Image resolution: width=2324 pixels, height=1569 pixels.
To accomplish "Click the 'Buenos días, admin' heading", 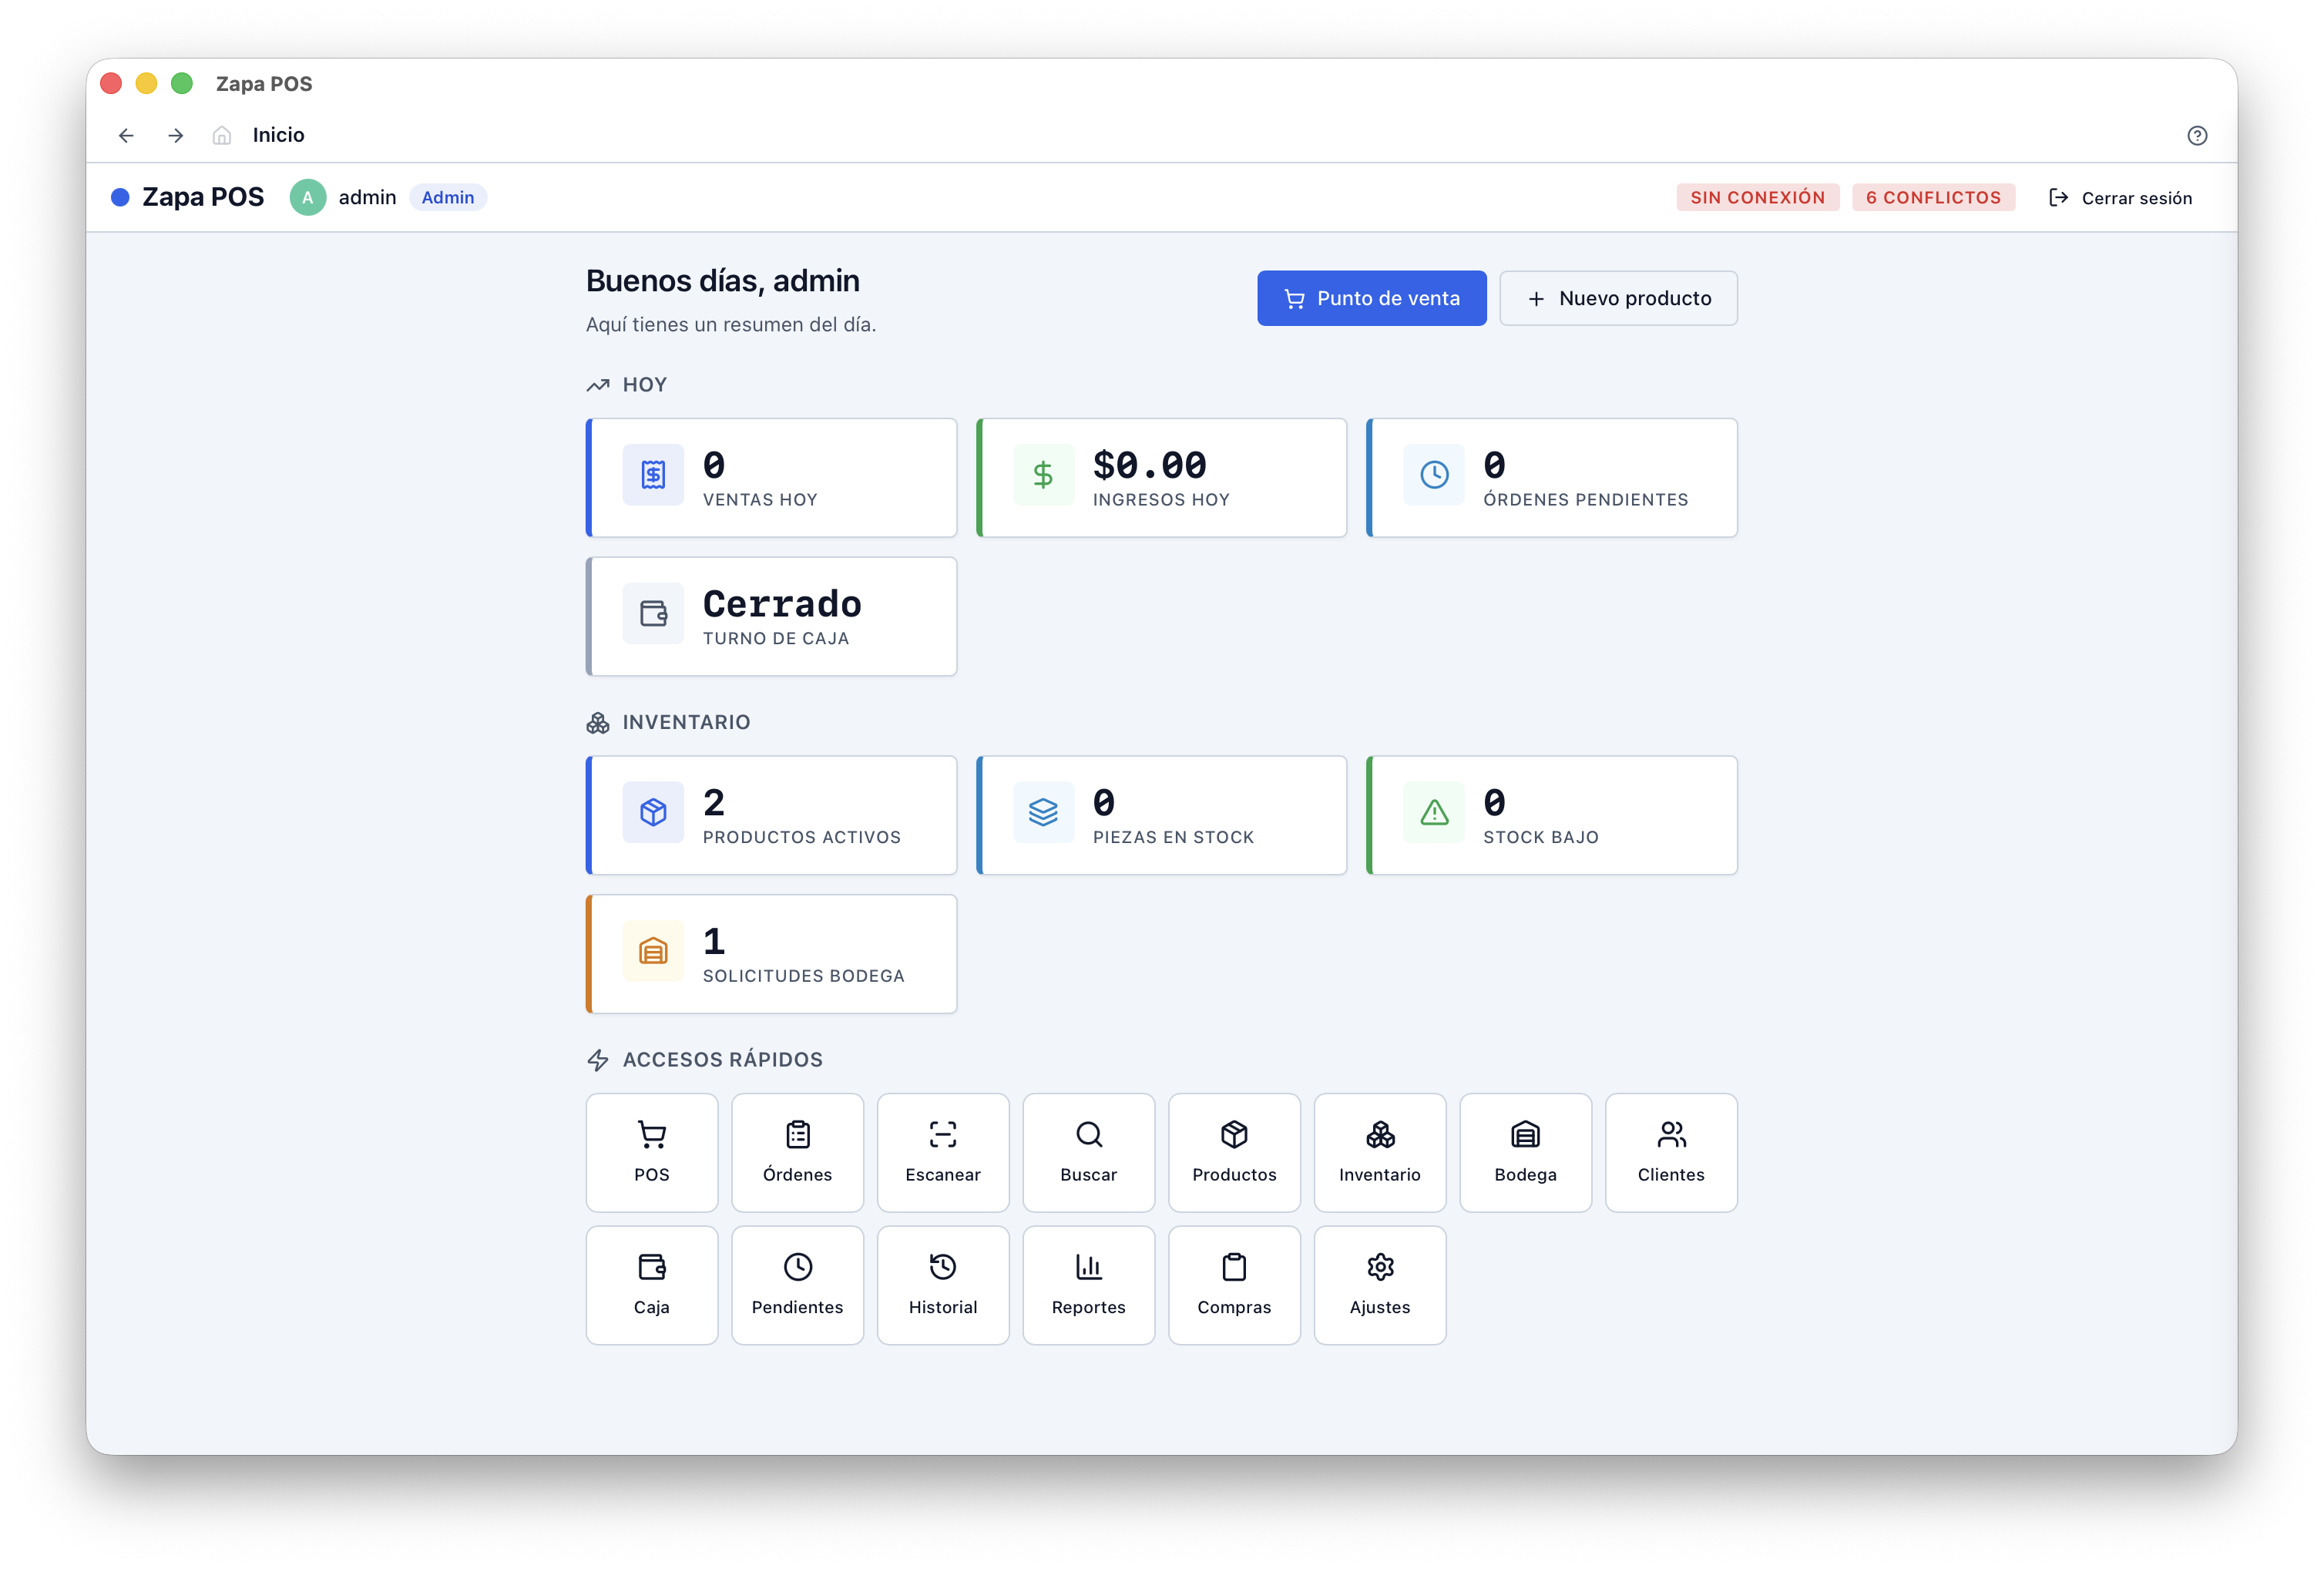I will point(722,281).
